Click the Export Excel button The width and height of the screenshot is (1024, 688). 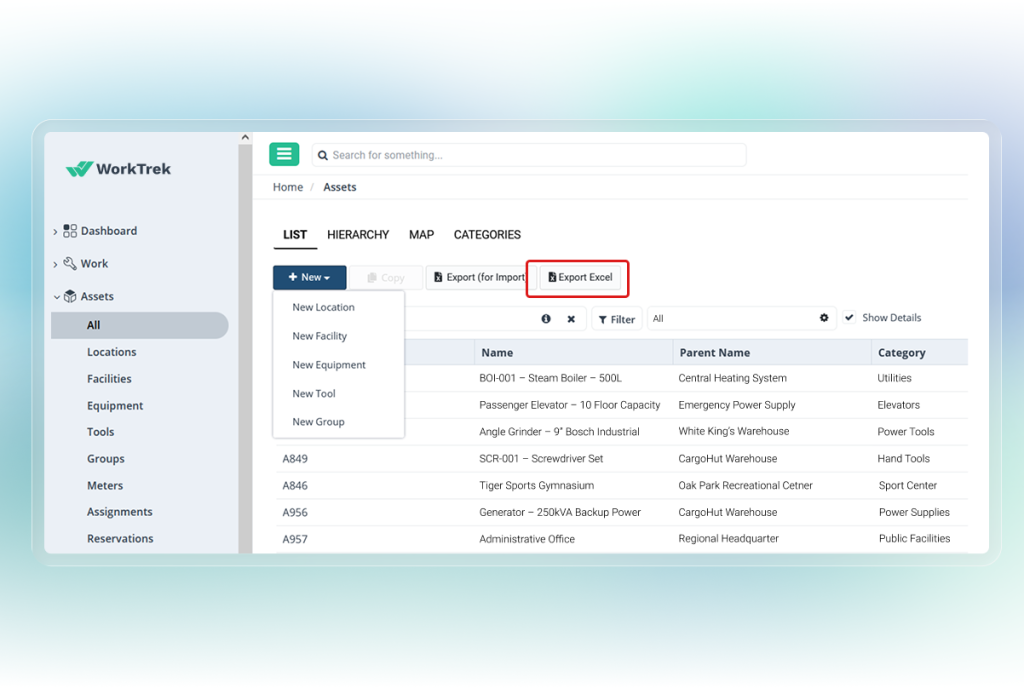point(580,278)
